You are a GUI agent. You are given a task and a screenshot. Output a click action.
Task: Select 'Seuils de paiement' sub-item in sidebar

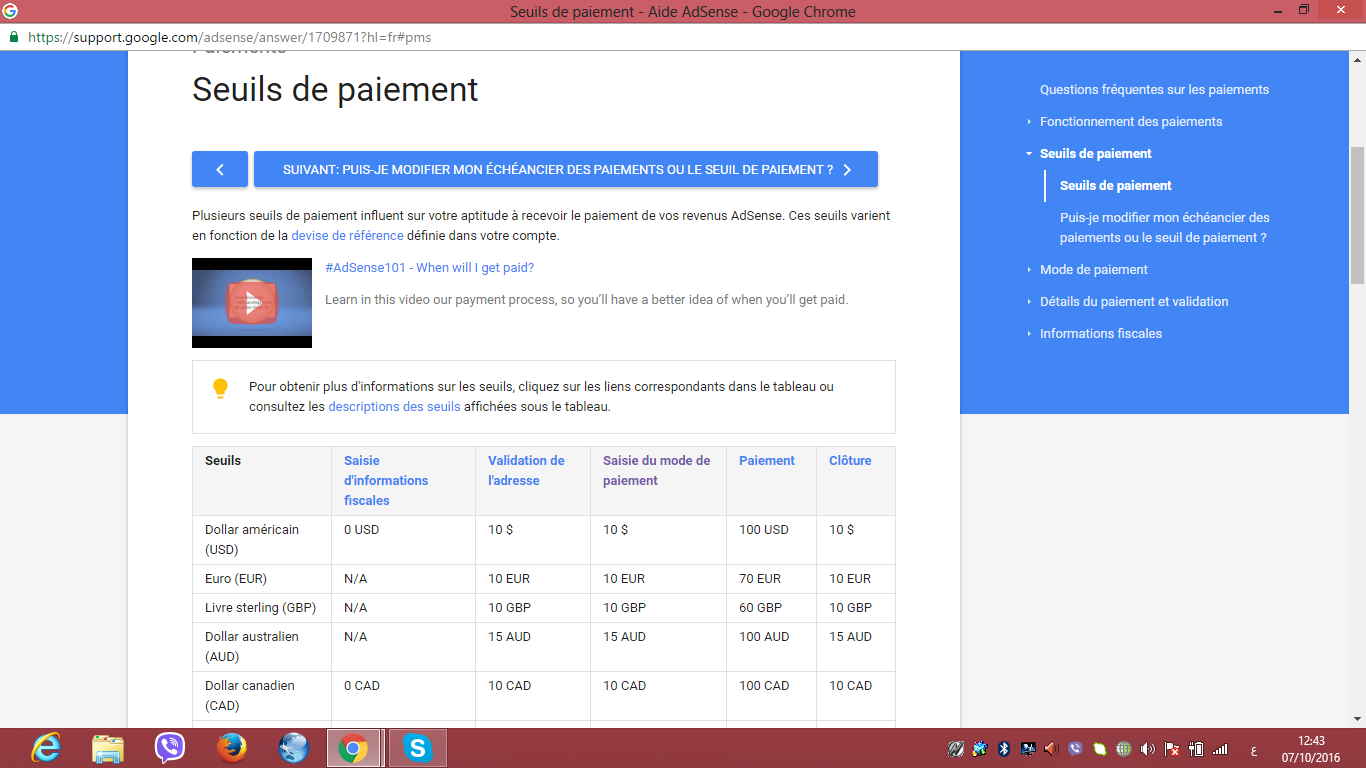click(1116, 185)
